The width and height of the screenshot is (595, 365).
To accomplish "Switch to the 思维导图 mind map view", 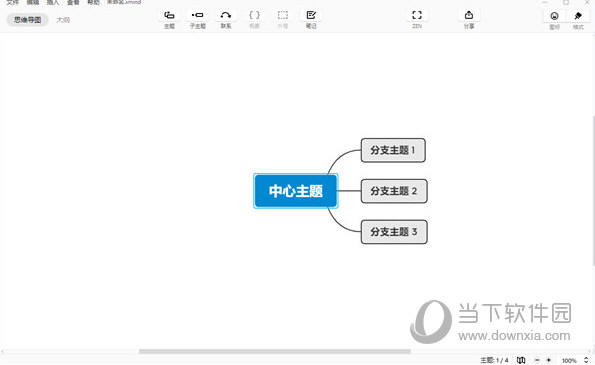I will point(27,20).
